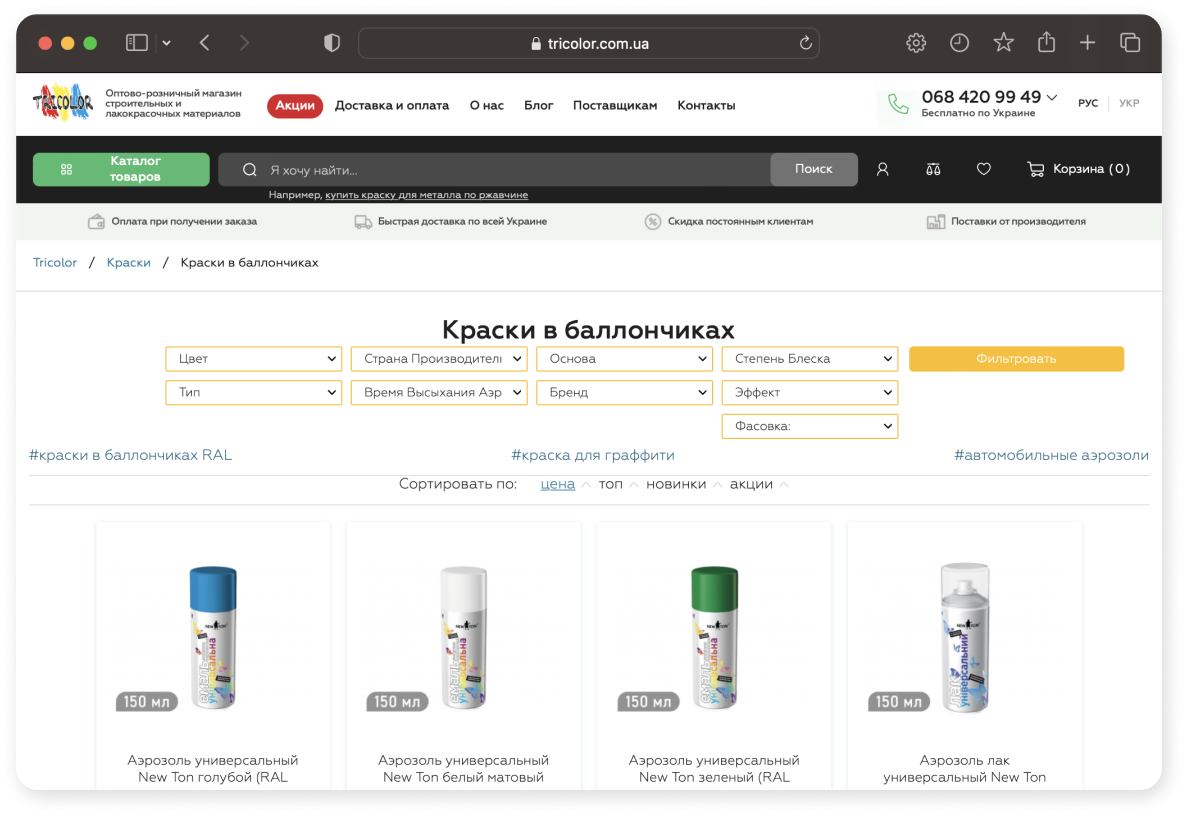Viewport: 1186px width, 816px height.
Task: Go to Краски breadcrumb link
Action: click(129, 262)
